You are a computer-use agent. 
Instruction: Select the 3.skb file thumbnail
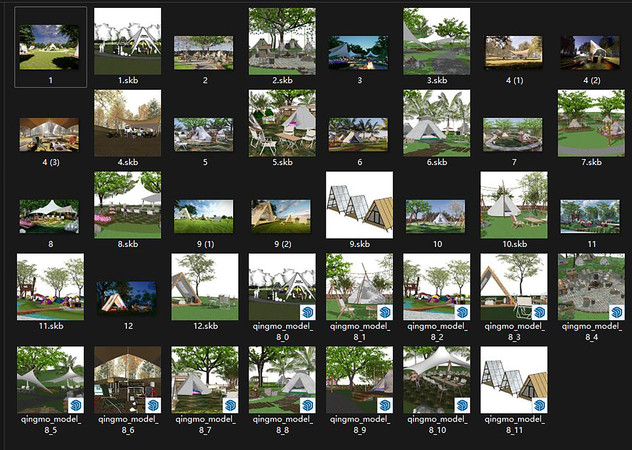click(x=437, y=41)
